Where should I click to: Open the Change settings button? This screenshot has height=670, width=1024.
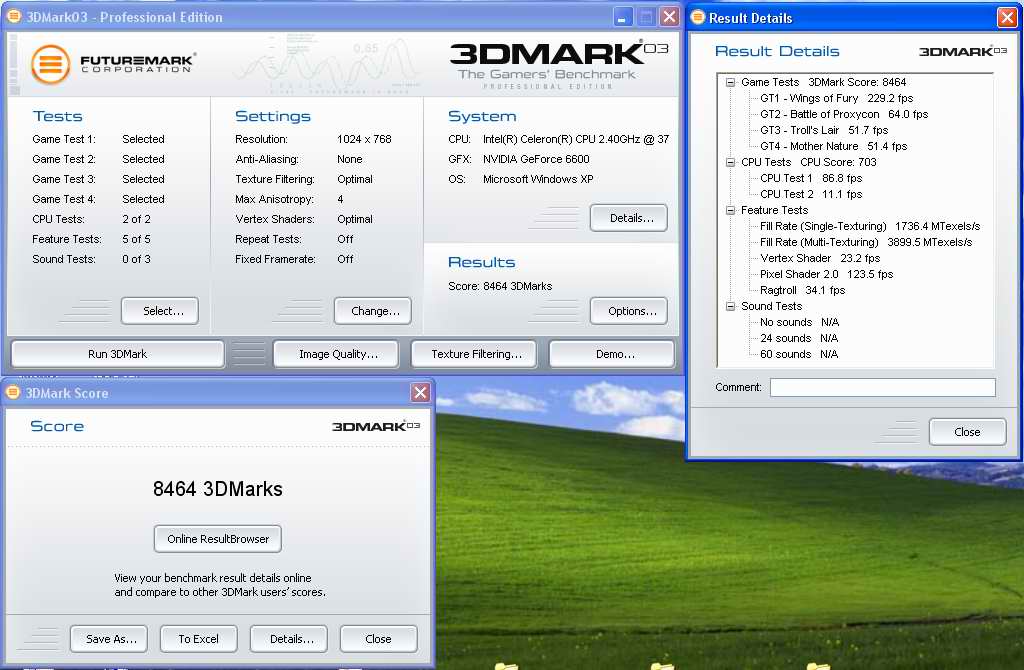pyautogui.click(x=373, y=311)
